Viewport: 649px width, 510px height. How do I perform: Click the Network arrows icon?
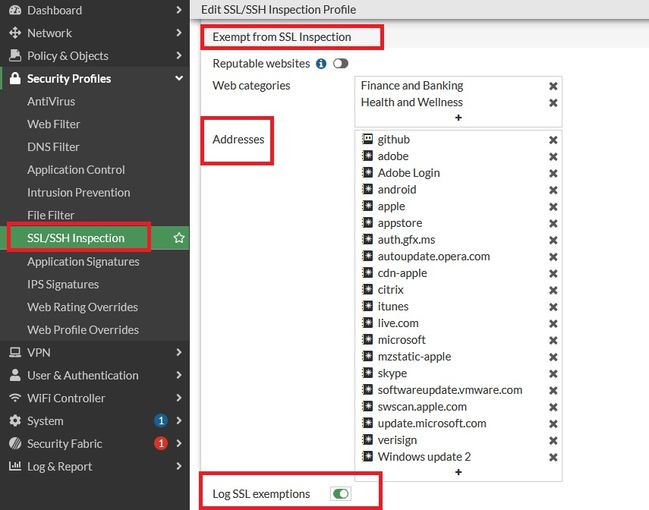click(x=15, y=33)
